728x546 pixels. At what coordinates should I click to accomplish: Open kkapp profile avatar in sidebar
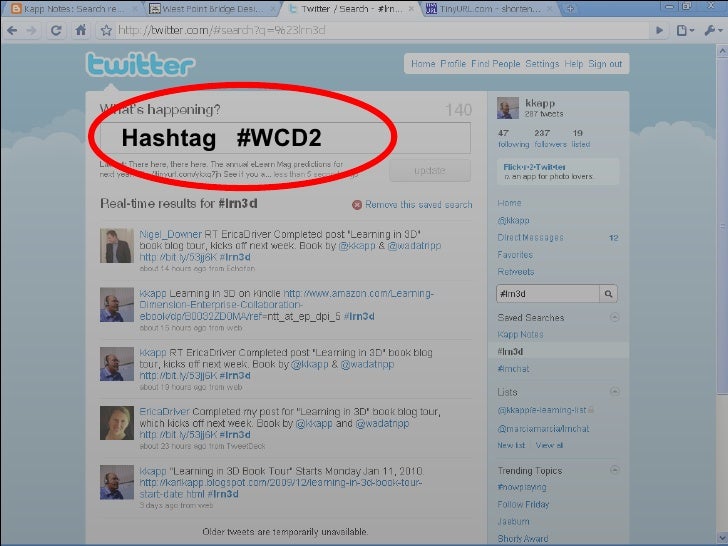tap(508, 108)
